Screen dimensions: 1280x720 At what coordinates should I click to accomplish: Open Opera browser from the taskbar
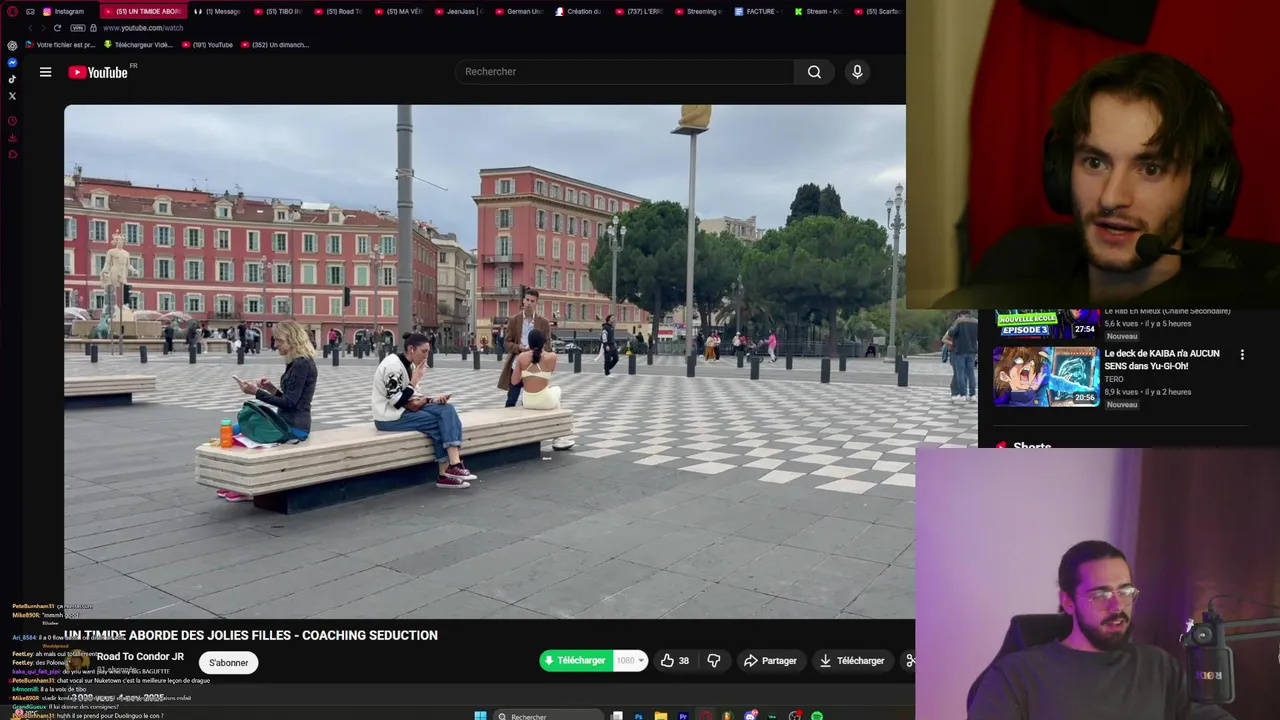[x=706, y=716]
